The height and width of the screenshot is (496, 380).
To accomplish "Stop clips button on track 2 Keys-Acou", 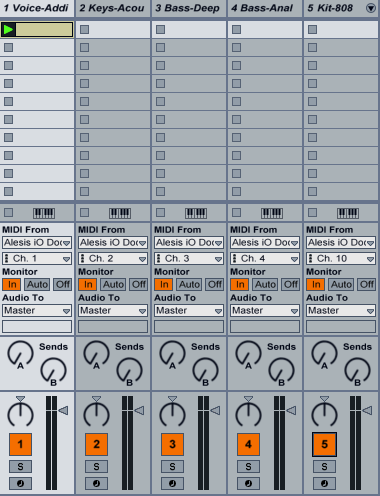I will pos(85,212).
